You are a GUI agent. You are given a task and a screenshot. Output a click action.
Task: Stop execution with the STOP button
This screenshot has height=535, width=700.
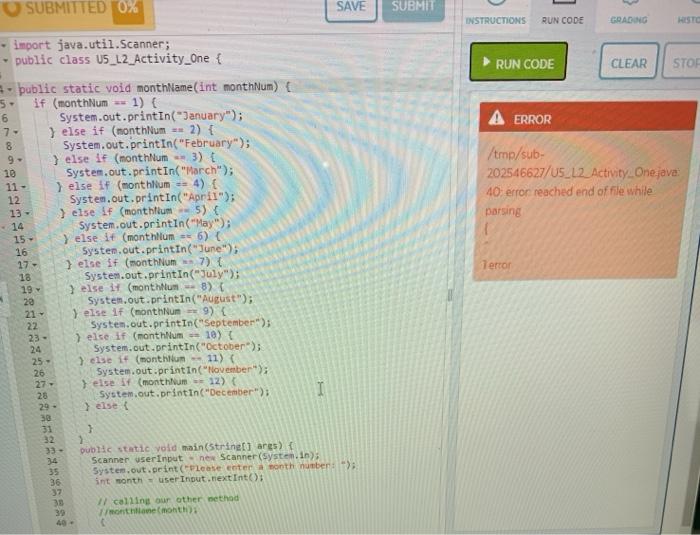coord(682,62)
